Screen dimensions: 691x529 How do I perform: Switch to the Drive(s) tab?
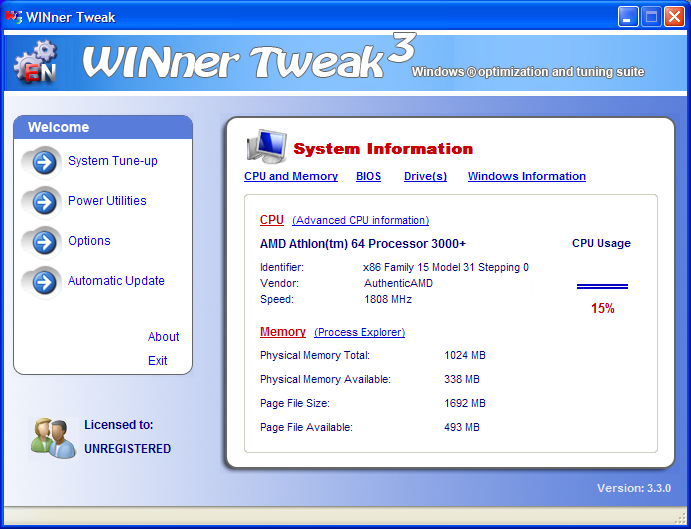tap(425, 176)
